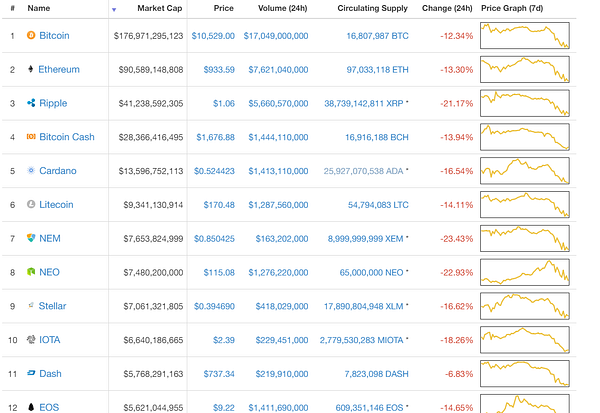600x413 pixels.
Task: Open Bitcoin price $10,529.00 link
Action: (x=213, y=36)
